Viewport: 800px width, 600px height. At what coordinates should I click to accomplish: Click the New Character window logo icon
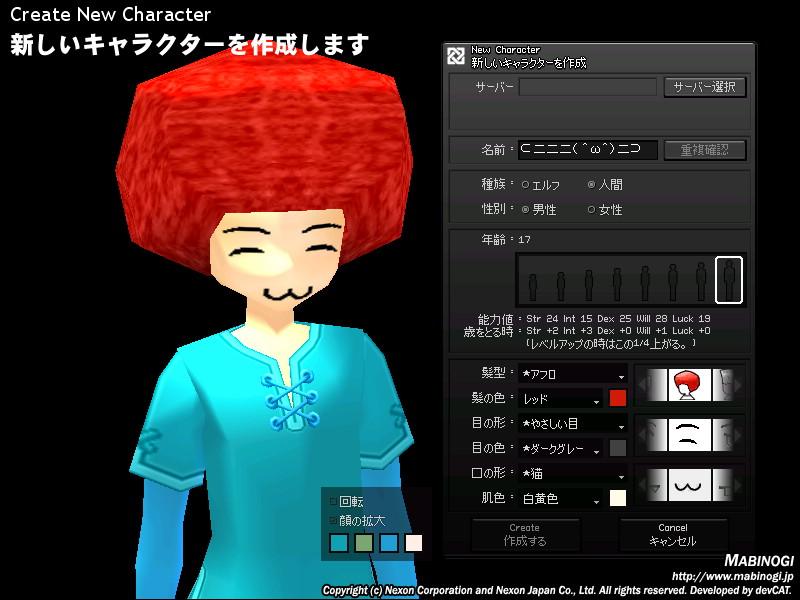pyautogui.click(x=456, y=56)
